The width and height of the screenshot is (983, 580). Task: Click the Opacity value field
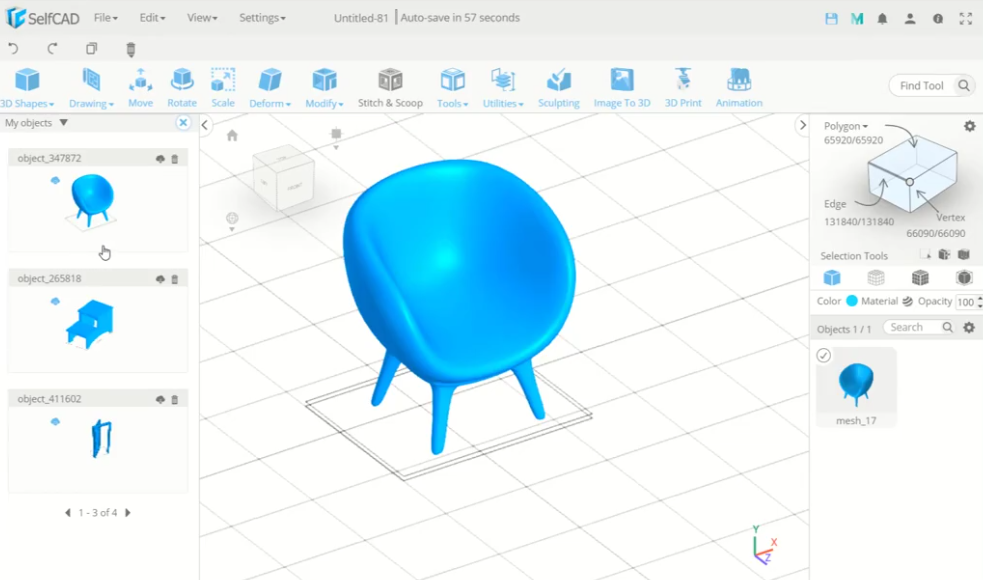coord(965,302)
